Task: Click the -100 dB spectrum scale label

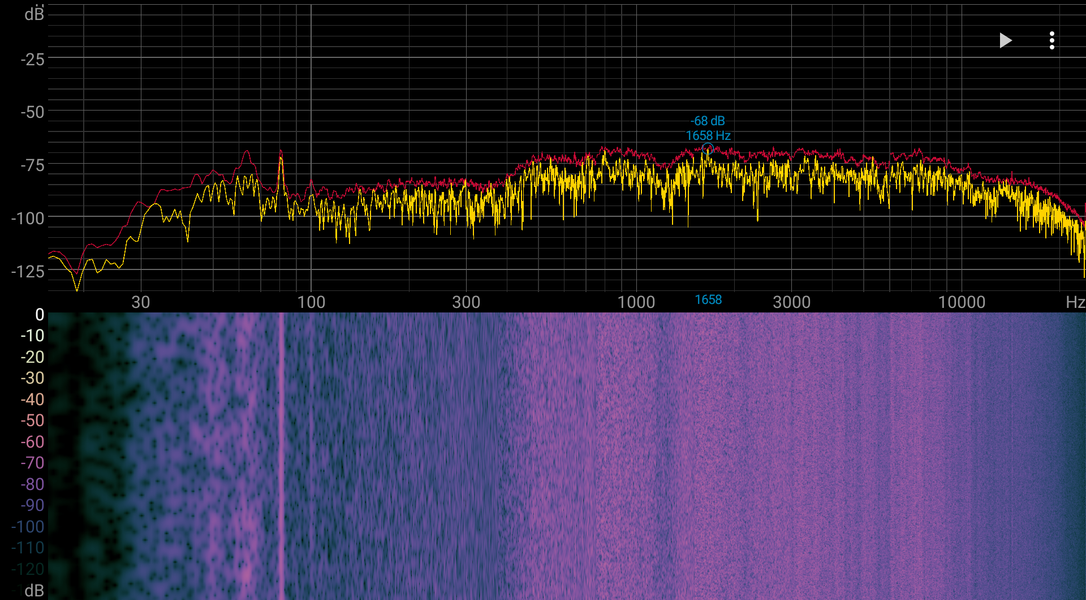Action: click(x=28, y=218)
